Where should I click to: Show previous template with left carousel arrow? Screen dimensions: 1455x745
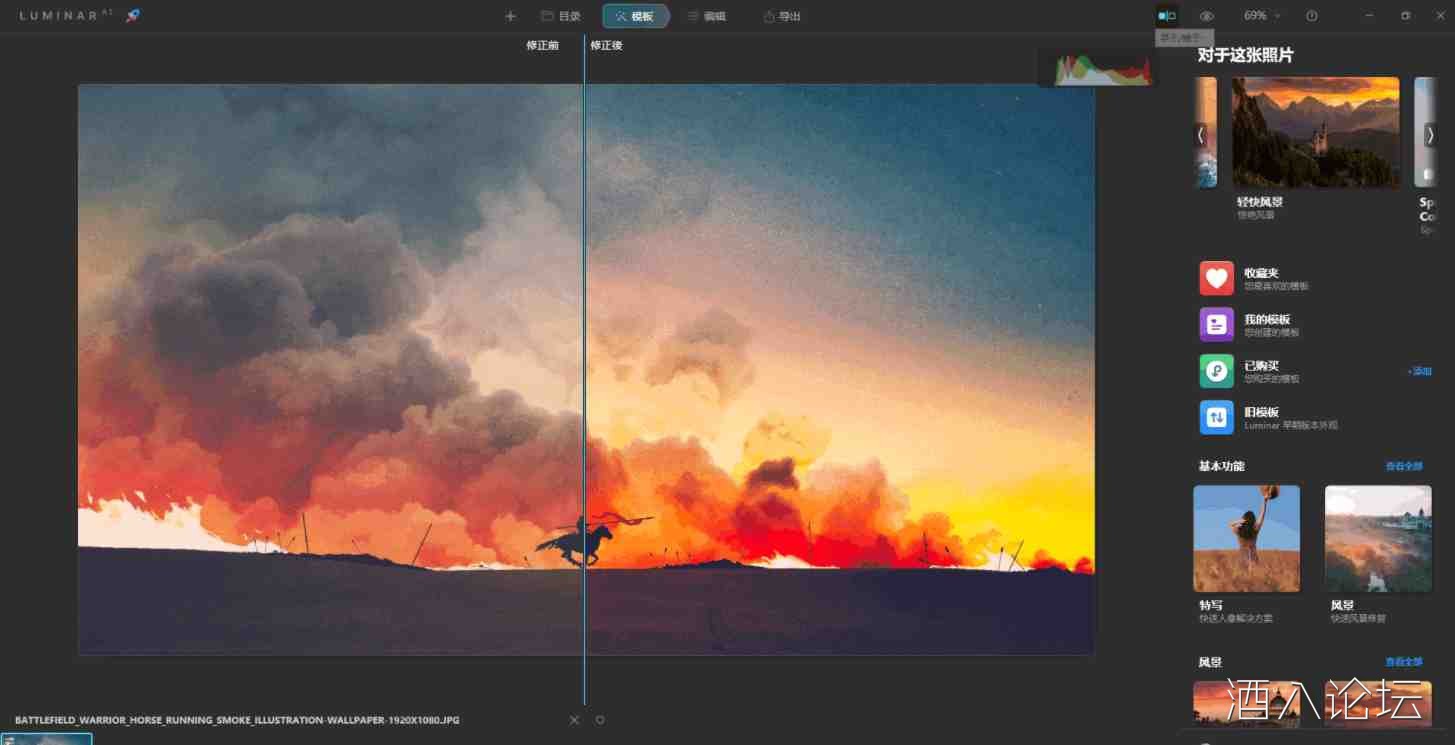tap(1201, 134)
